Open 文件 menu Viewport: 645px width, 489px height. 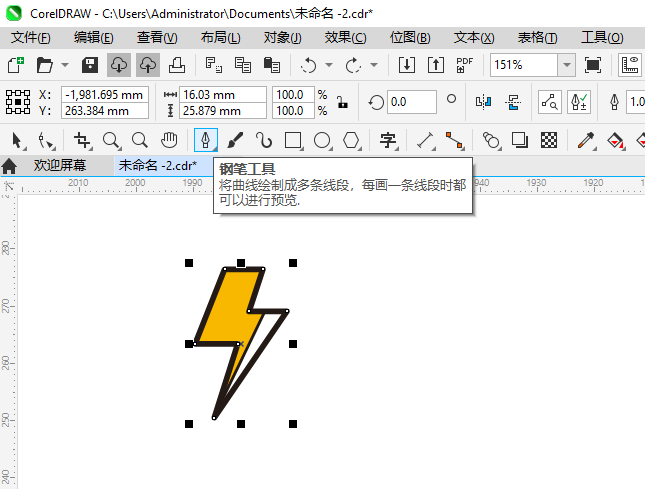[x=30, y=38]
